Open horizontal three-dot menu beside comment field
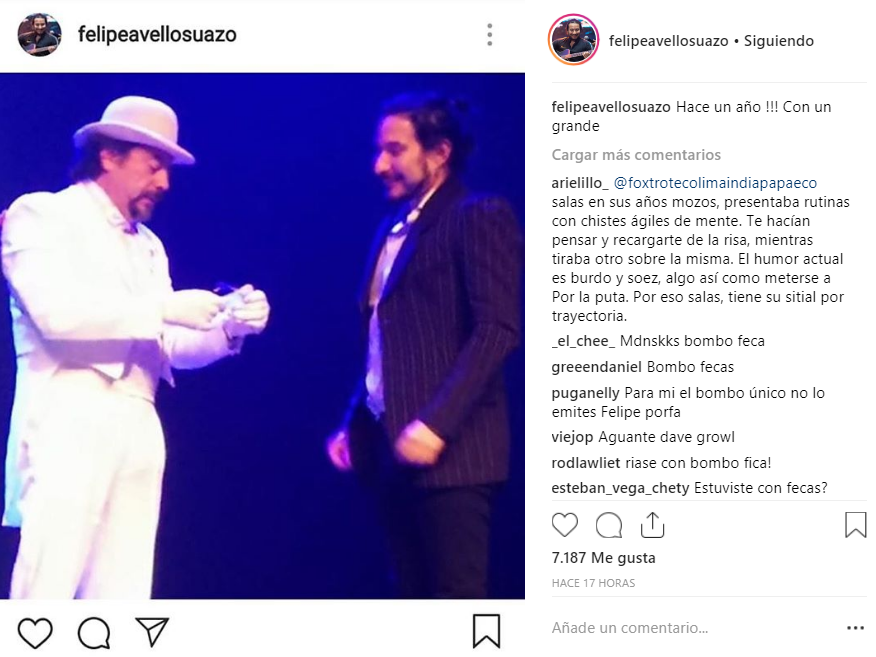The height and width of the screenshot is (657, 876). point(855,628)
